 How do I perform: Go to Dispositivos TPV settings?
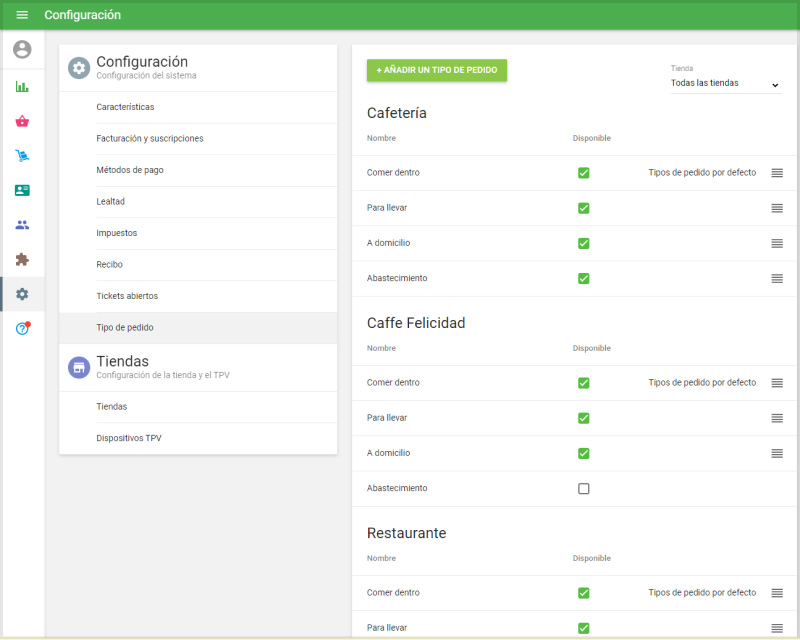129,438
